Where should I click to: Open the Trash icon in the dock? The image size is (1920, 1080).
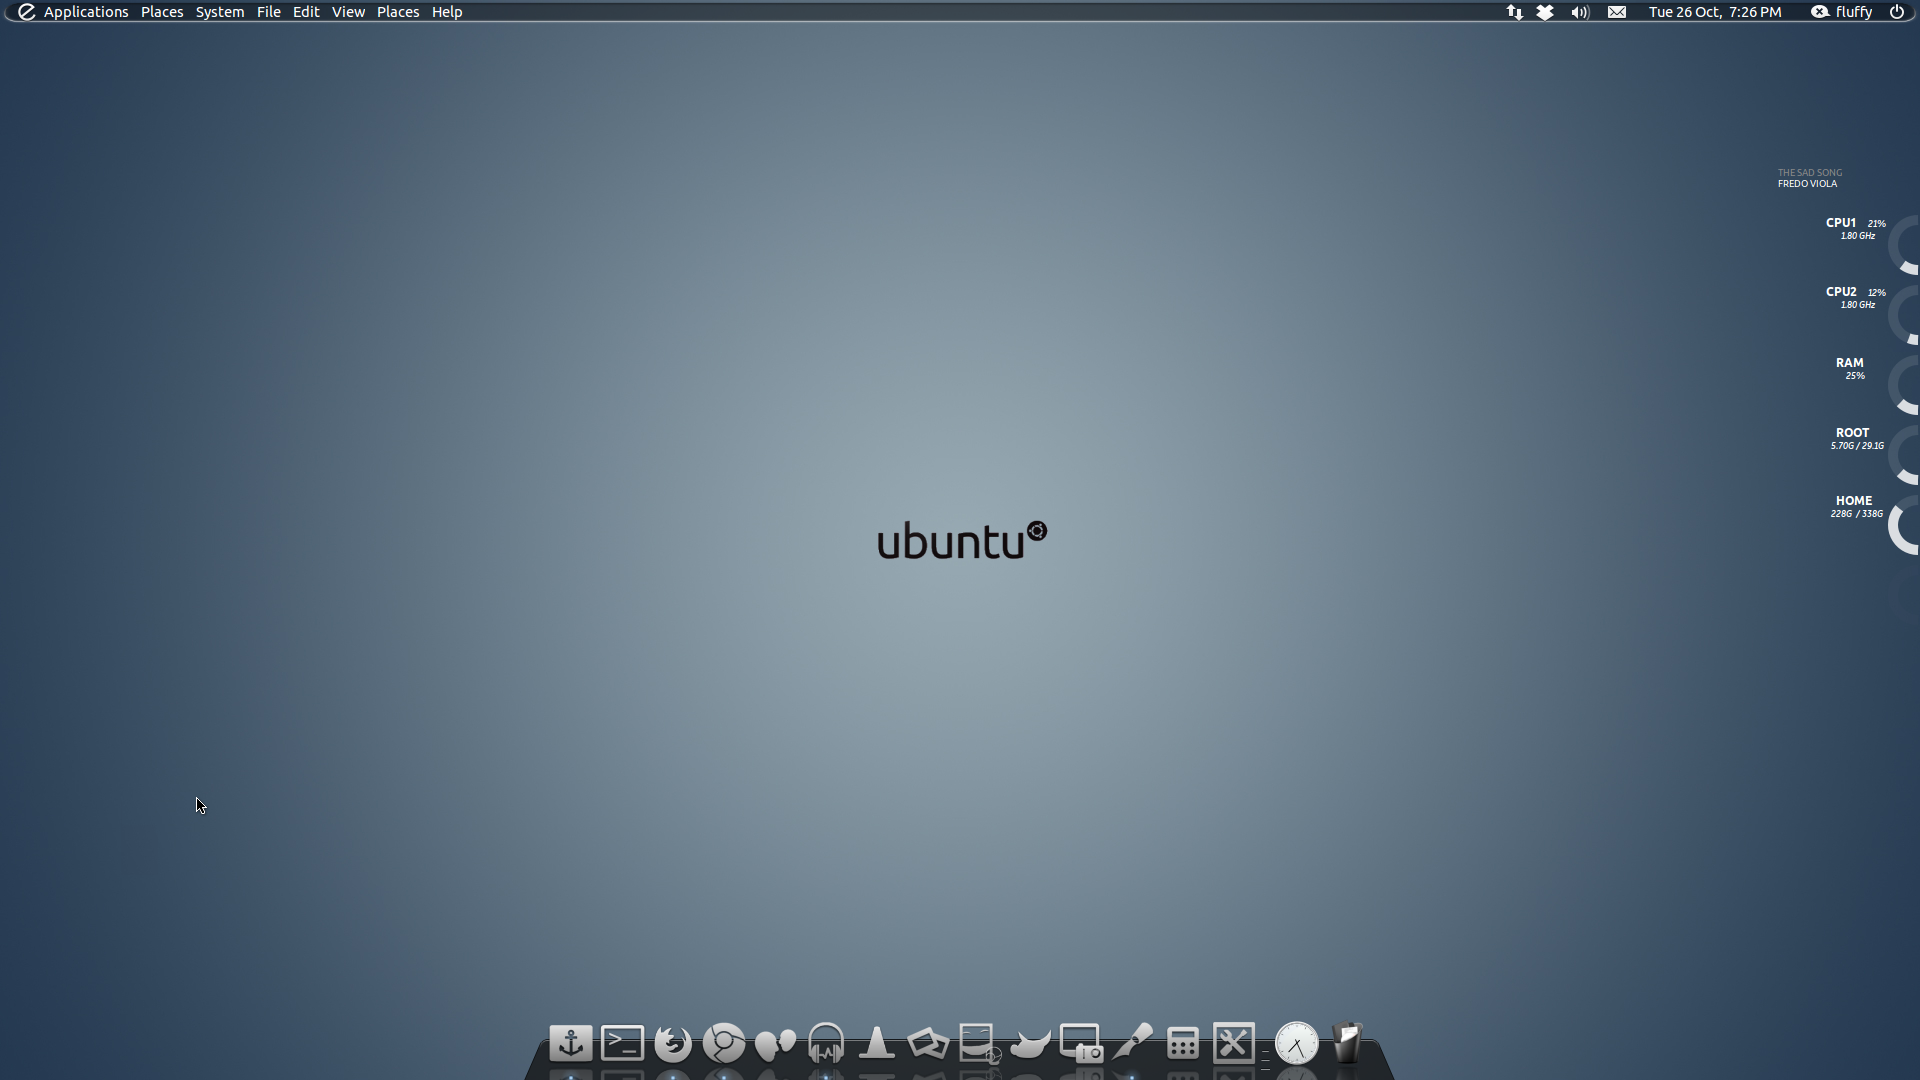1348,1043
